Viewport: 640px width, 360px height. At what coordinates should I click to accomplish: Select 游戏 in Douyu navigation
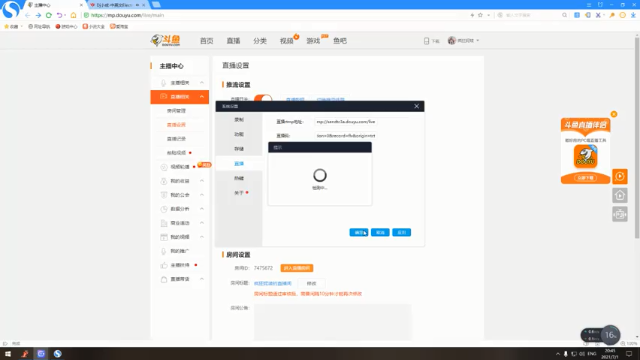click(x=313, y=41)
